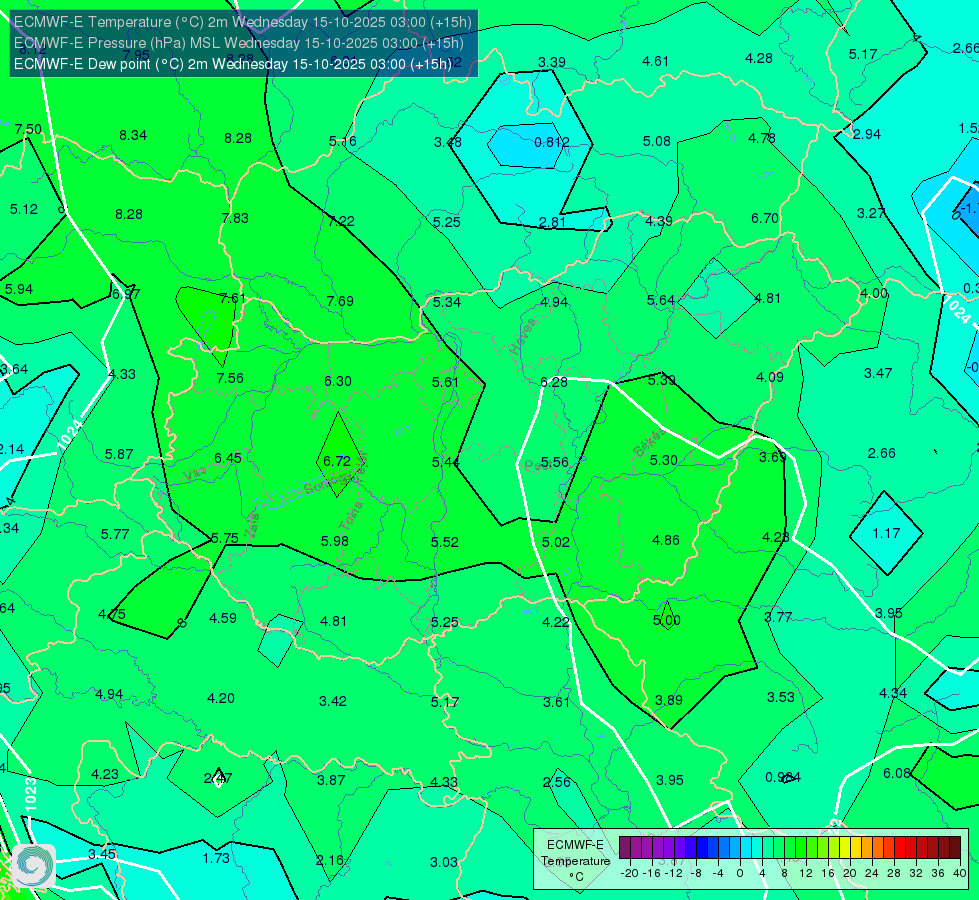The image size is (979, 900).
Task: Click the 2.47 temperature value
Action: coord(218,778)
